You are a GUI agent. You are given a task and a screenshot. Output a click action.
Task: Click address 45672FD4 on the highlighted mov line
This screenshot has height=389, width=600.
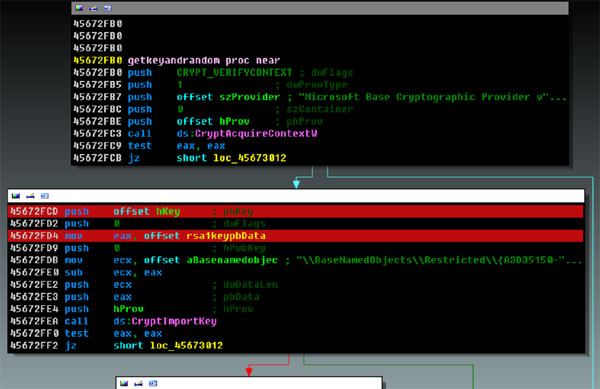pyautogui.click(x=34, y=236)
